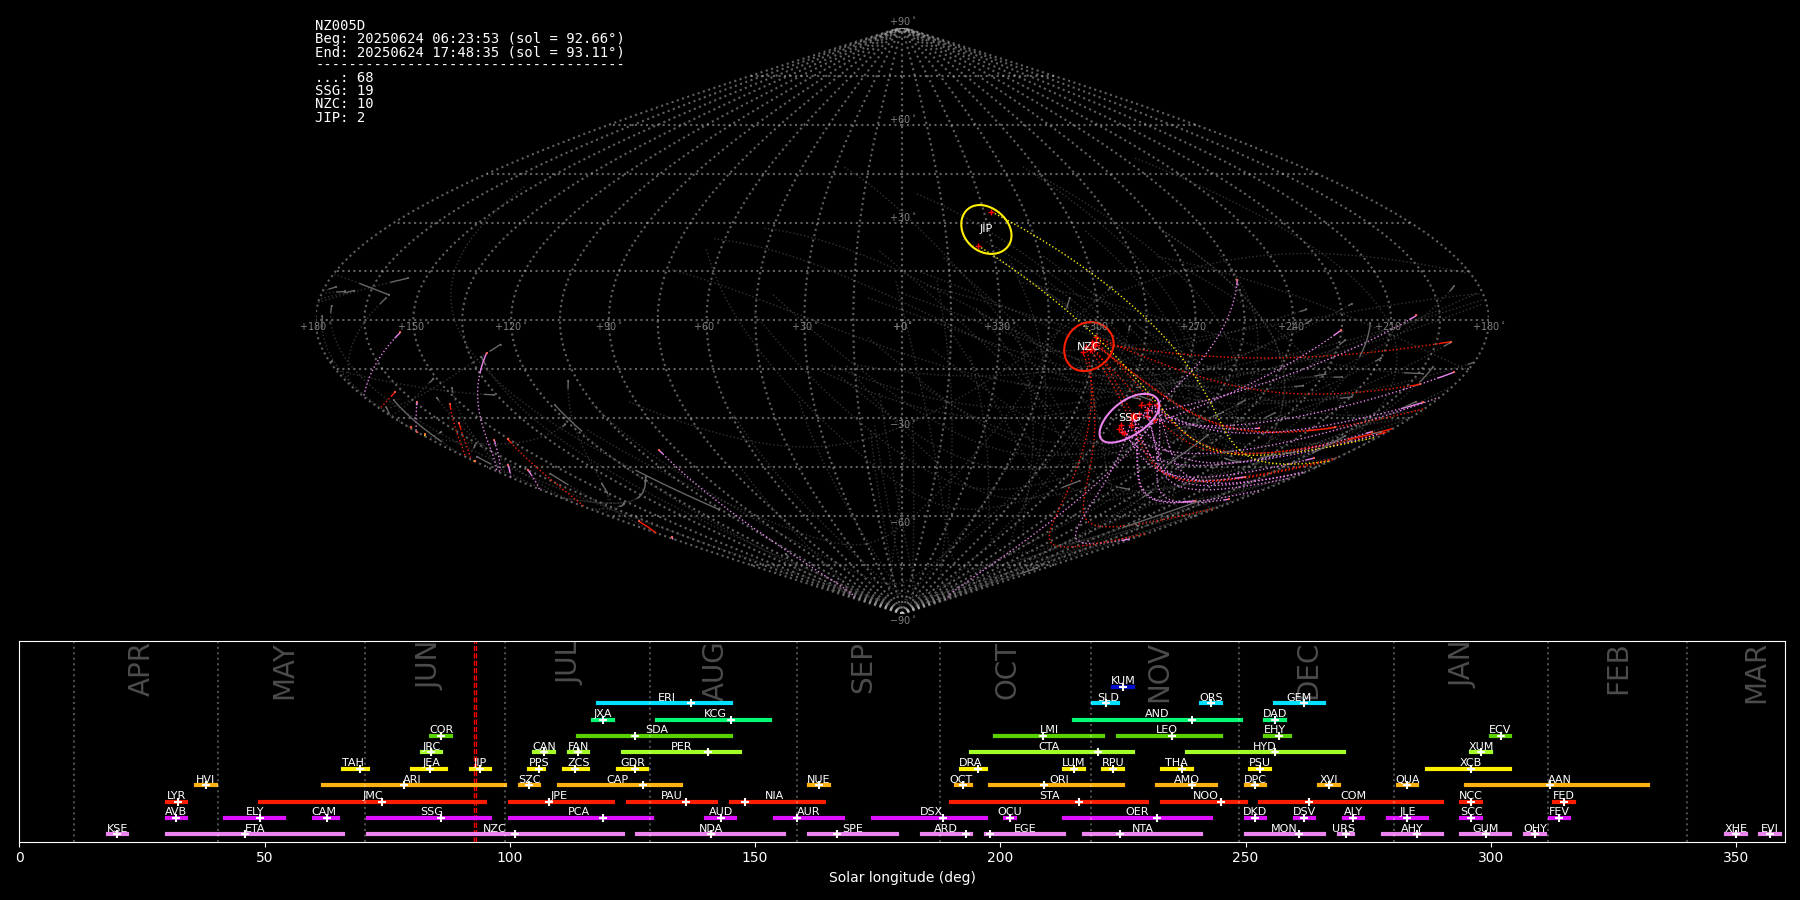Click the green AND shower bar
The image size is (1800, 900).
click(x=1157, y=720)
